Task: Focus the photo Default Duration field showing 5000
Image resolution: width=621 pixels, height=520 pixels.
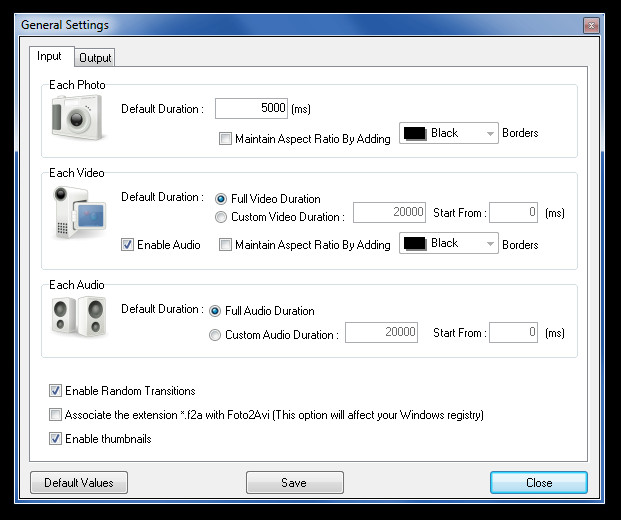Action: click(x=251, y=108)
